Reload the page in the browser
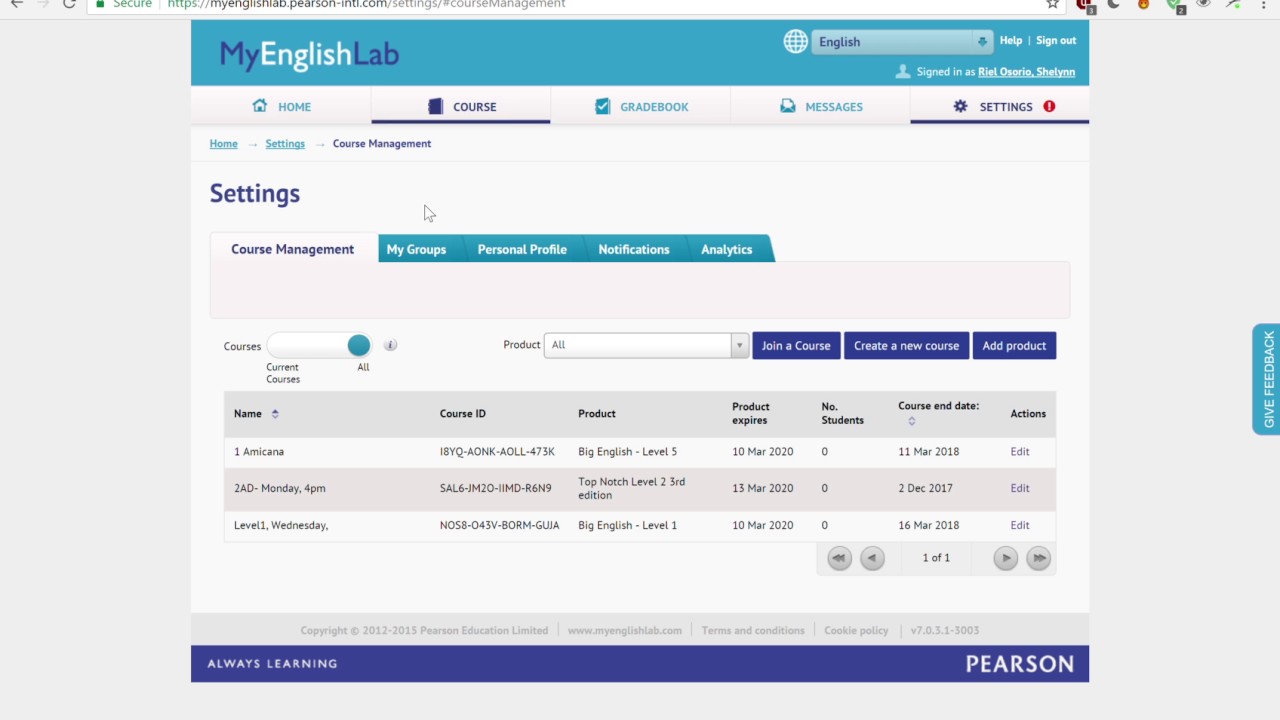The image size is (1280, 720). (x=69, y=4)
